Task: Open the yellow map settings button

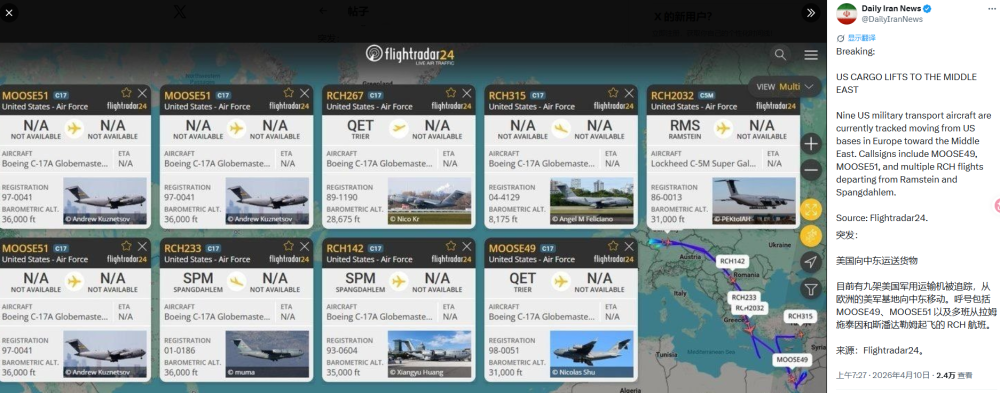Action: click(811, 236)
